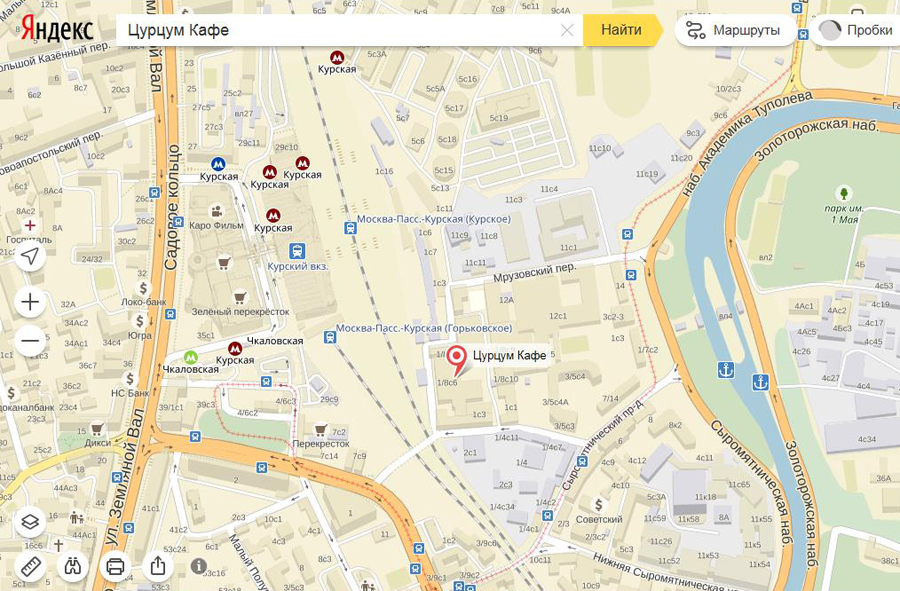This screenshot has width=900, height=591.
Task: Click building number "5с19"
Action: pyautogui.click(x=498, y=118)
